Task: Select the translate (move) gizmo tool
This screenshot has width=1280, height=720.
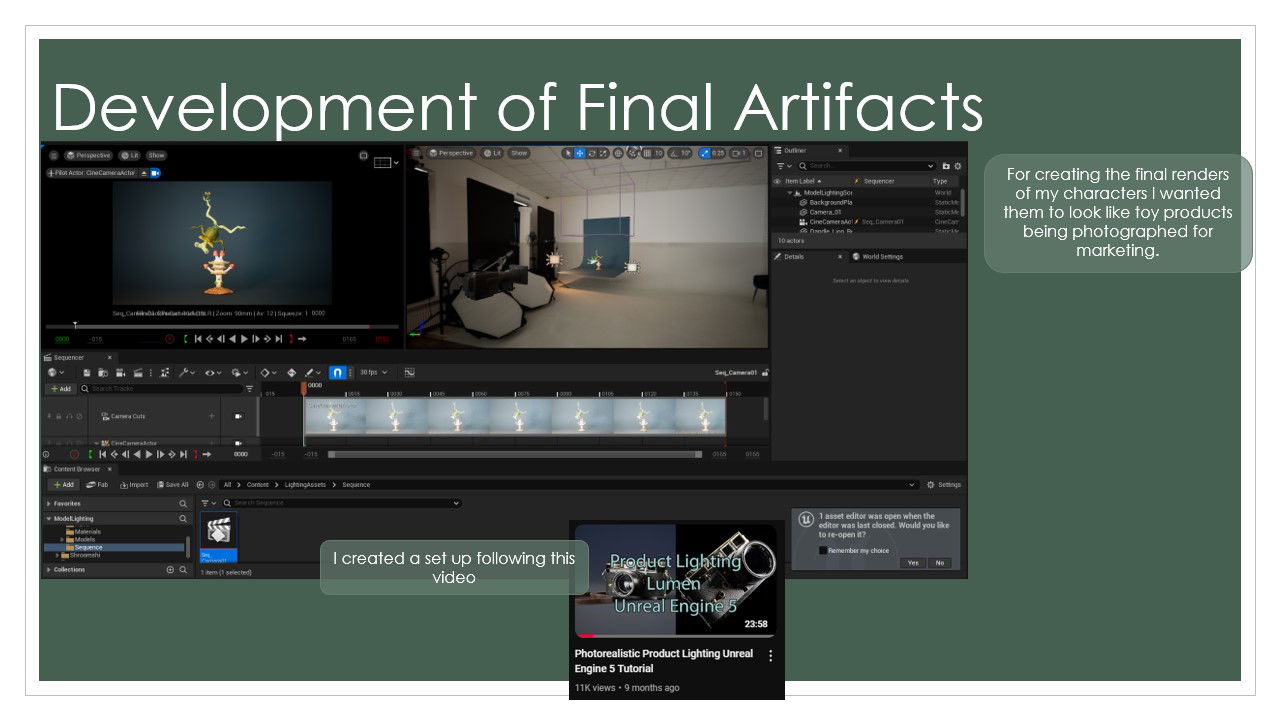Action: click(x=580, y=153)
